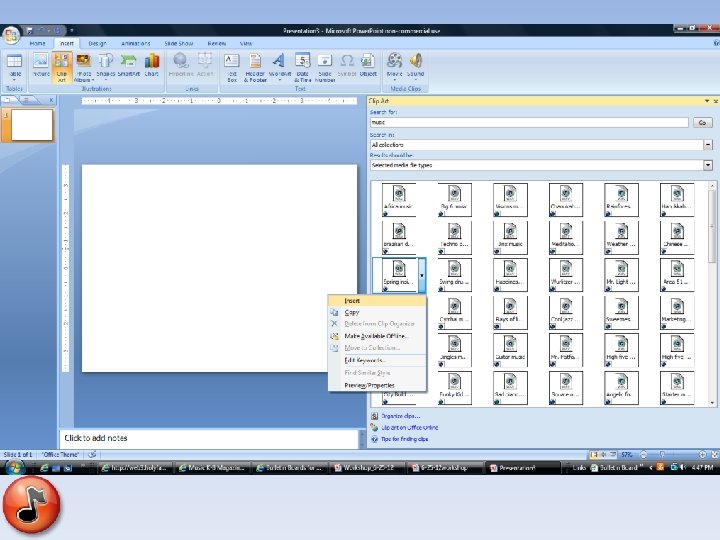The image size is (720, 540).
Task: Choose Insert from the context menu
Action: 377,301
